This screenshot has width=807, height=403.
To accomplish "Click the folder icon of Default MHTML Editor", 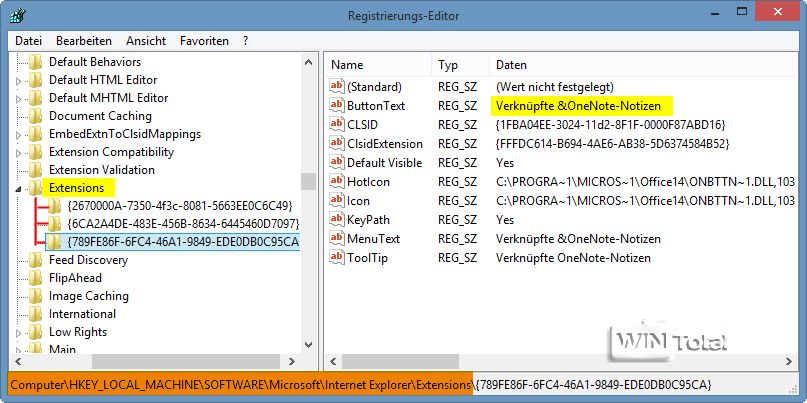I will [x=36, y=98].
